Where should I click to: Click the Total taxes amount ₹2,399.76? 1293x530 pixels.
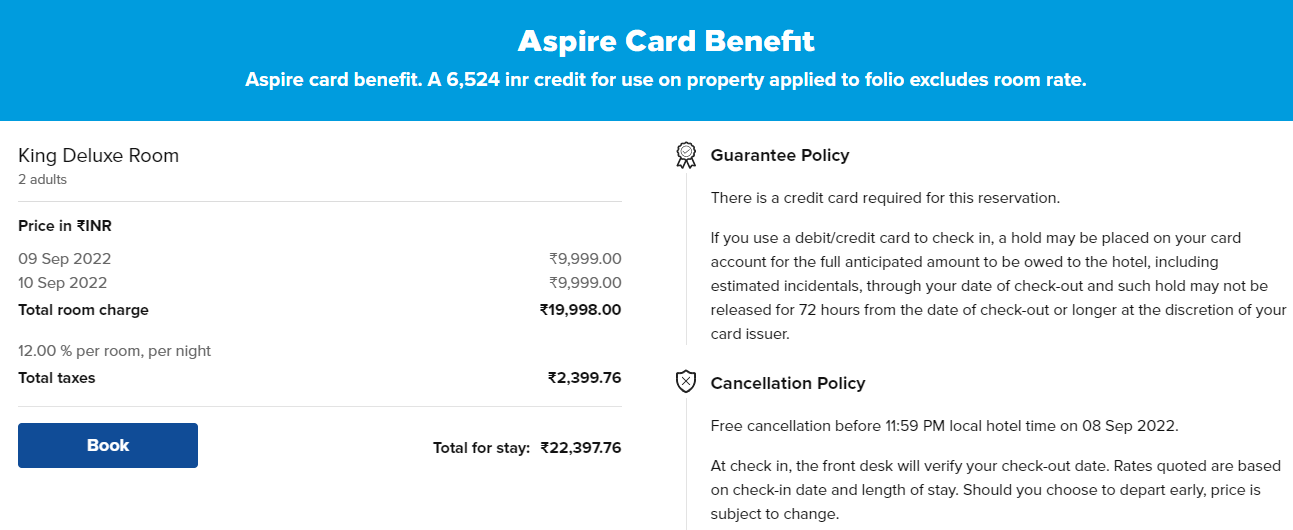(x=584, y=378)
